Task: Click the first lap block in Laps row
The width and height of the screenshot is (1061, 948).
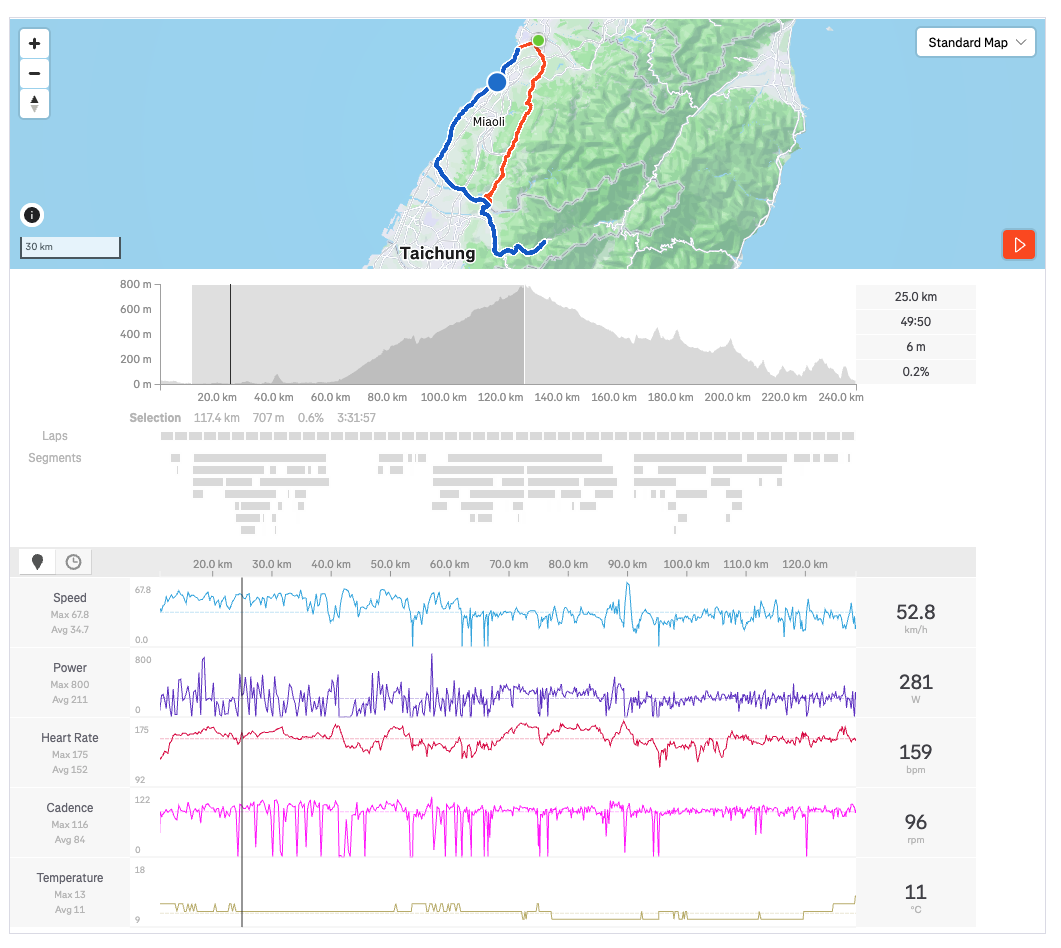Action: pyautogui.click(x=167, y=436)
